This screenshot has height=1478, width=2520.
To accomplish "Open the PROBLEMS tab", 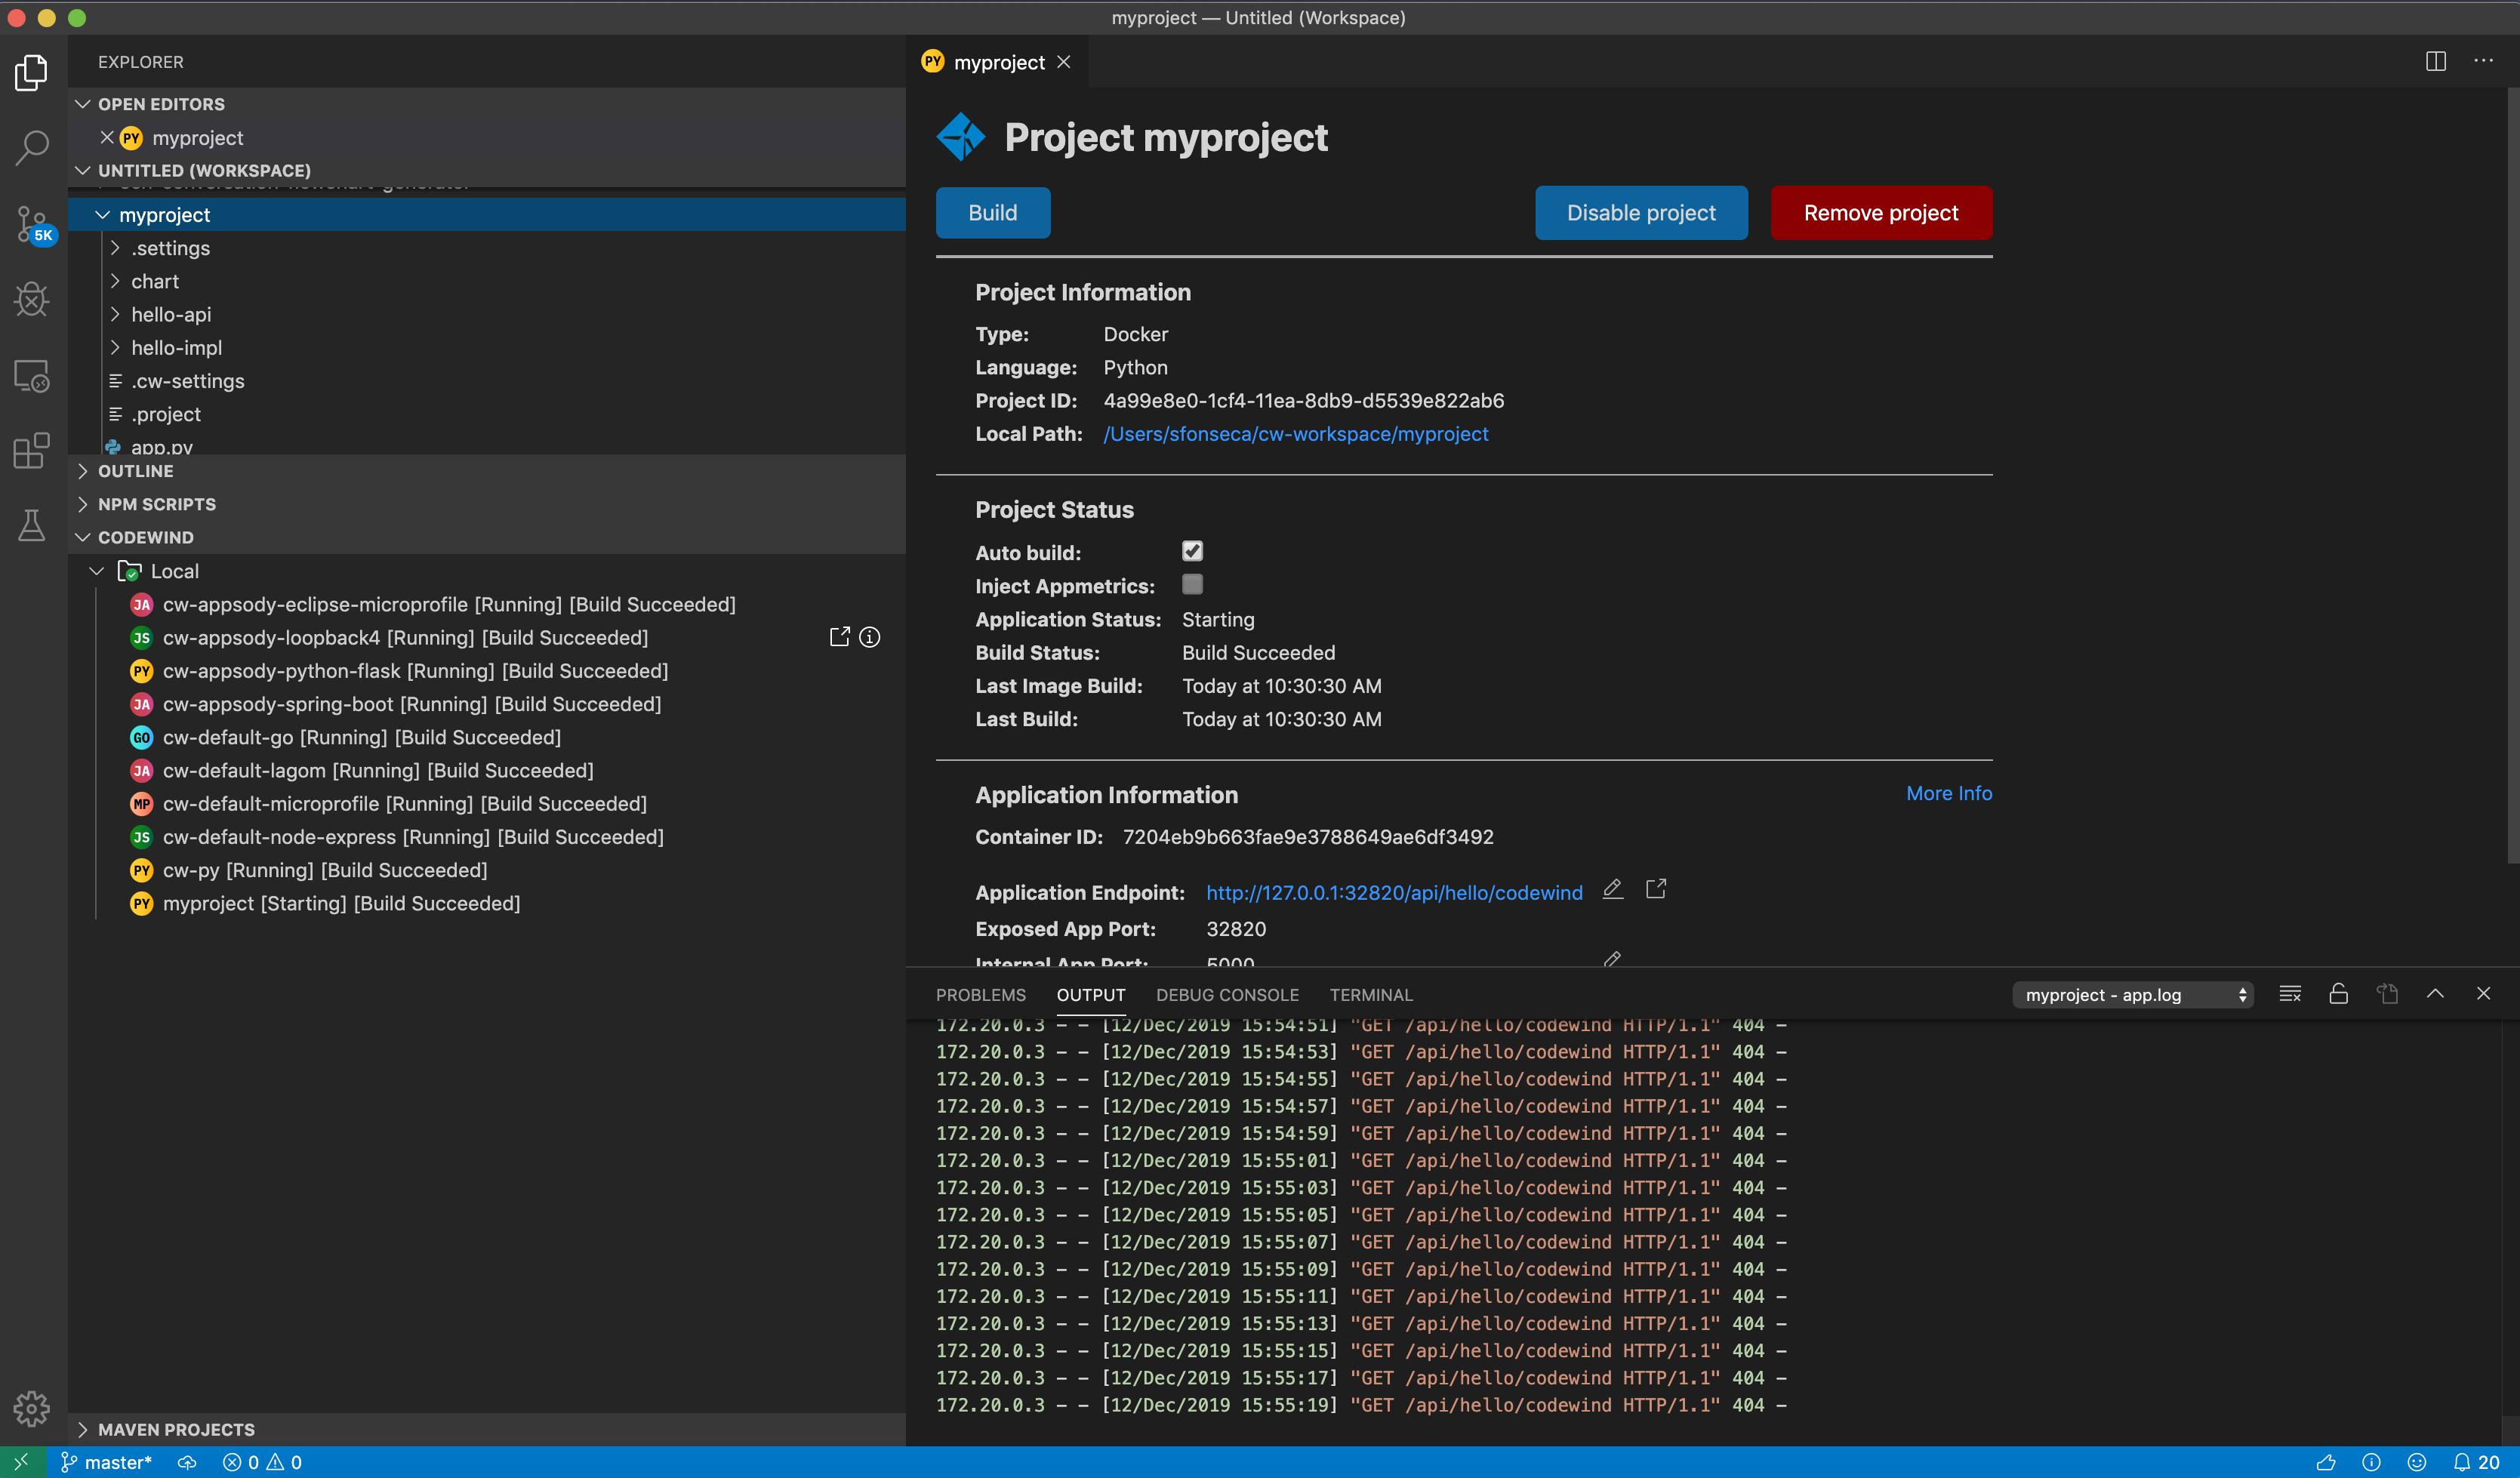I will point(980,994).
